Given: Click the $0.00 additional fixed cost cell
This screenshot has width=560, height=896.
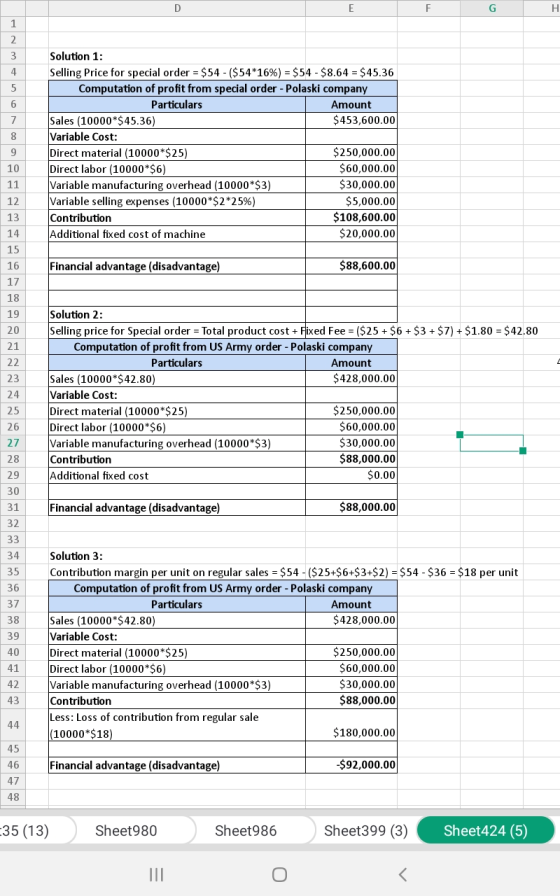Looking at the screenshot, I should click(351, 475).
